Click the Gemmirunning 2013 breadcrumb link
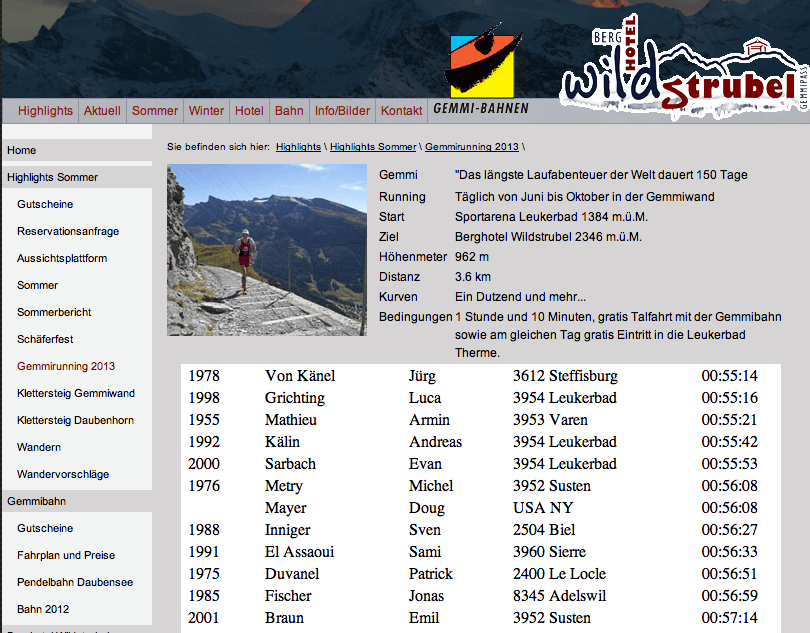 click(x=472, y=147)
